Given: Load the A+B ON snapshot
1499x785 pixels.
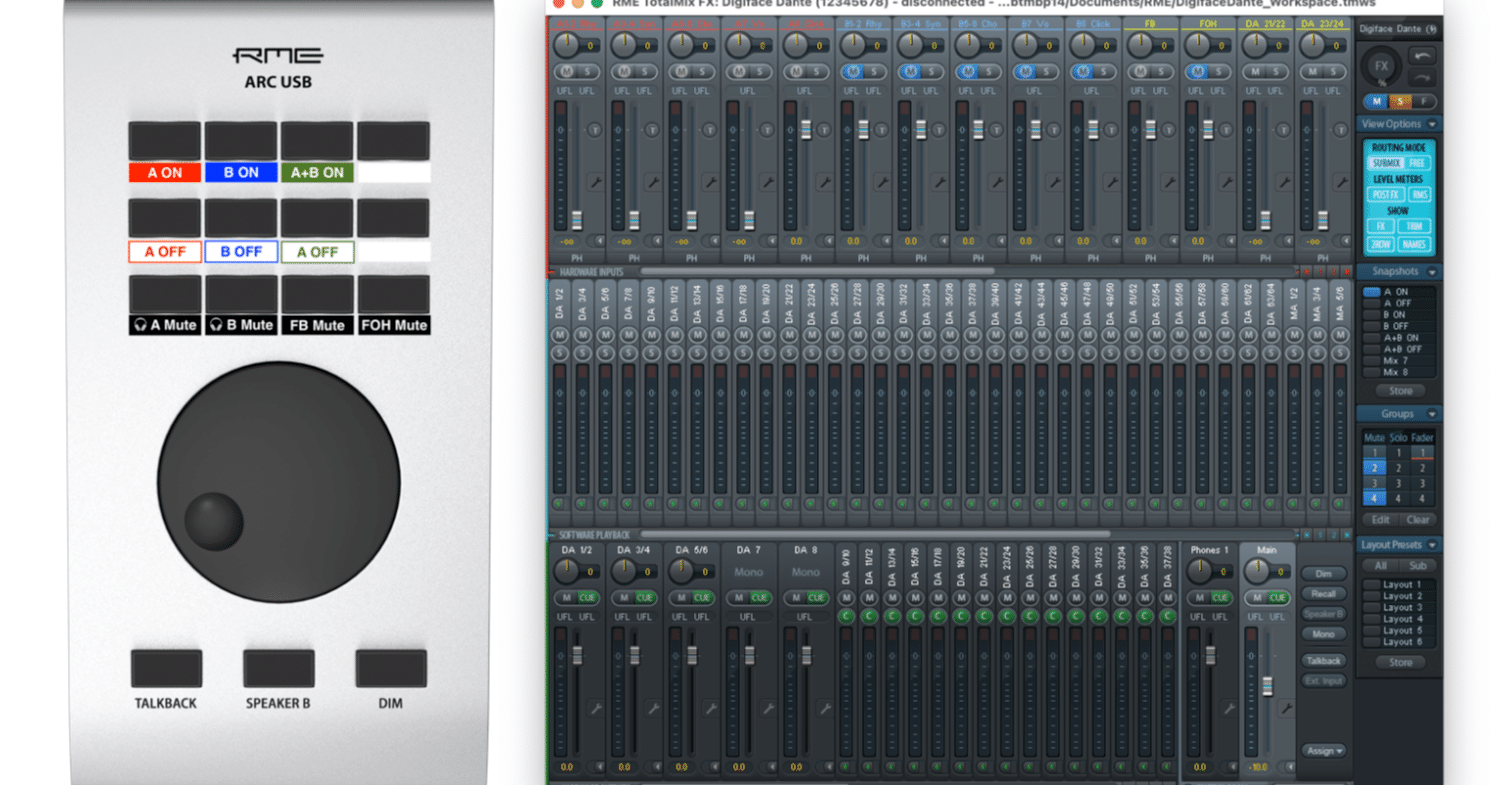Looking at the screenshot, I should coord(1399,338).
